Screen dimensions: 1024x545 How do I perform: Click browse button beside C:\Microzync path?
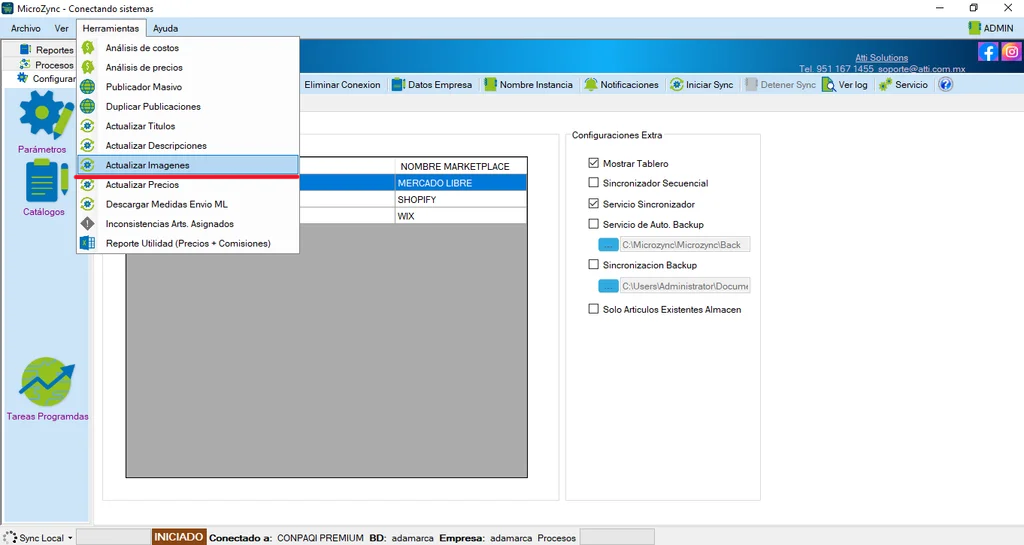608,245
